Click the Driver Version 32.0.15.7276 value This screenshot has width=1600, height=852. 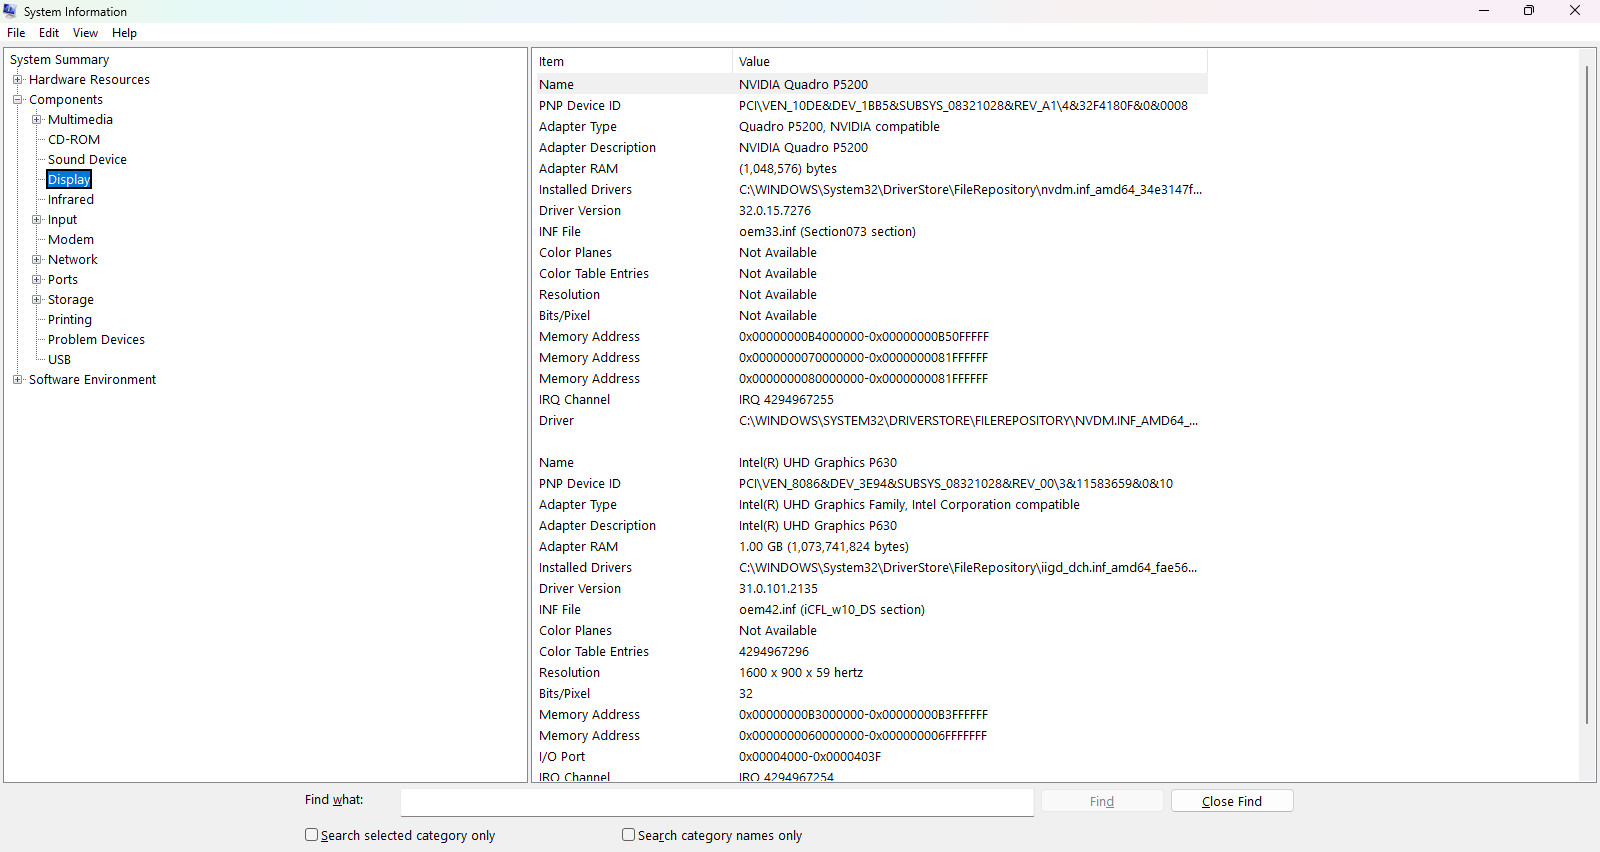[775, 211]
